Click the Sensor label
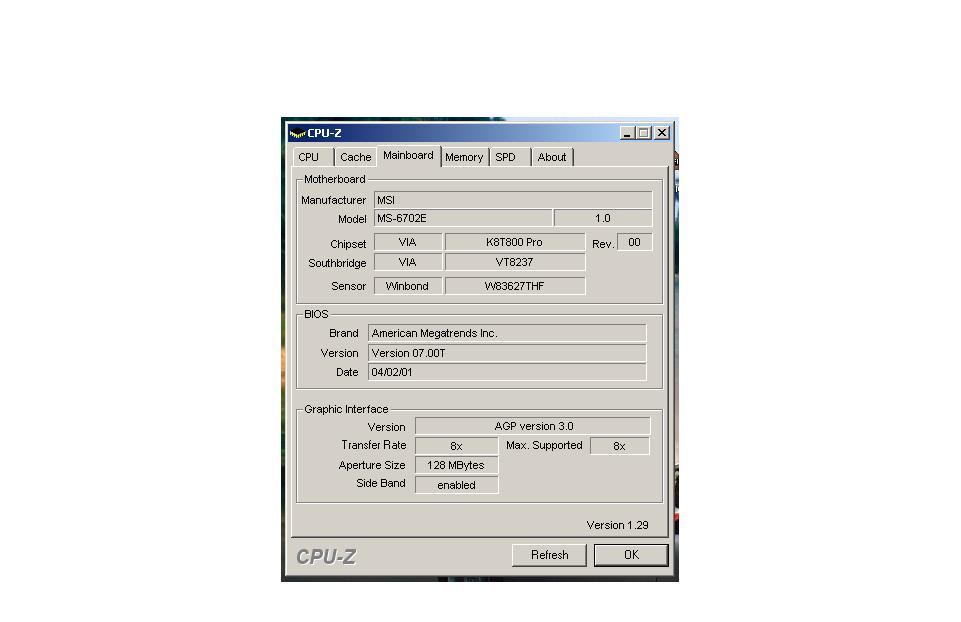 tap(348, 286)
